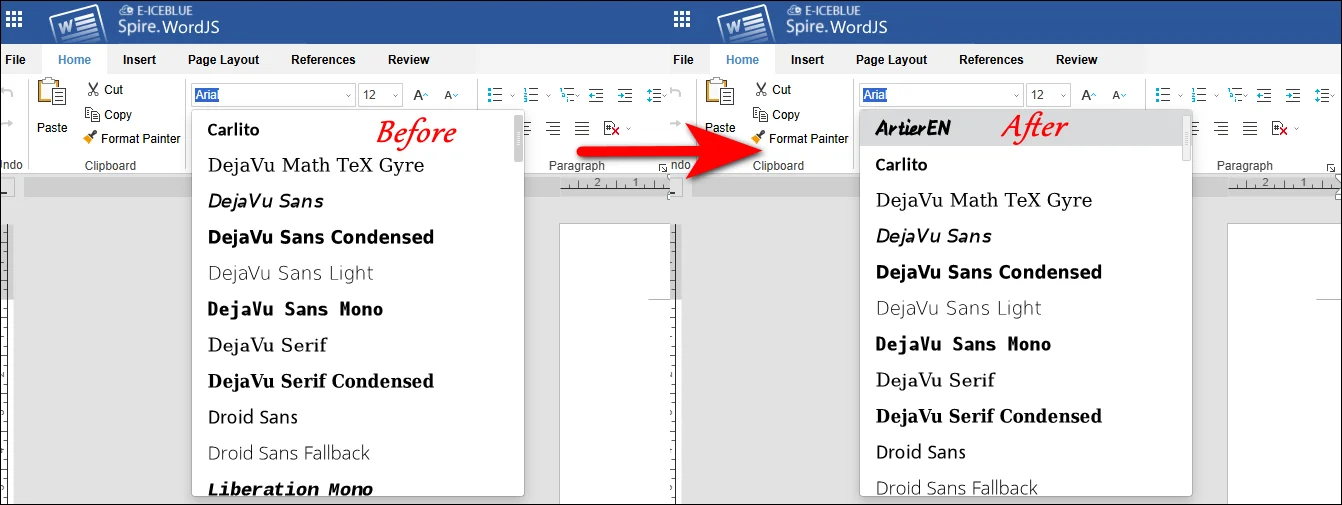The height and width of the screenshot is (505, 1342).
Task: Choose Droid Sans Fallback in the Before list
Action: (x=357, y=453)
